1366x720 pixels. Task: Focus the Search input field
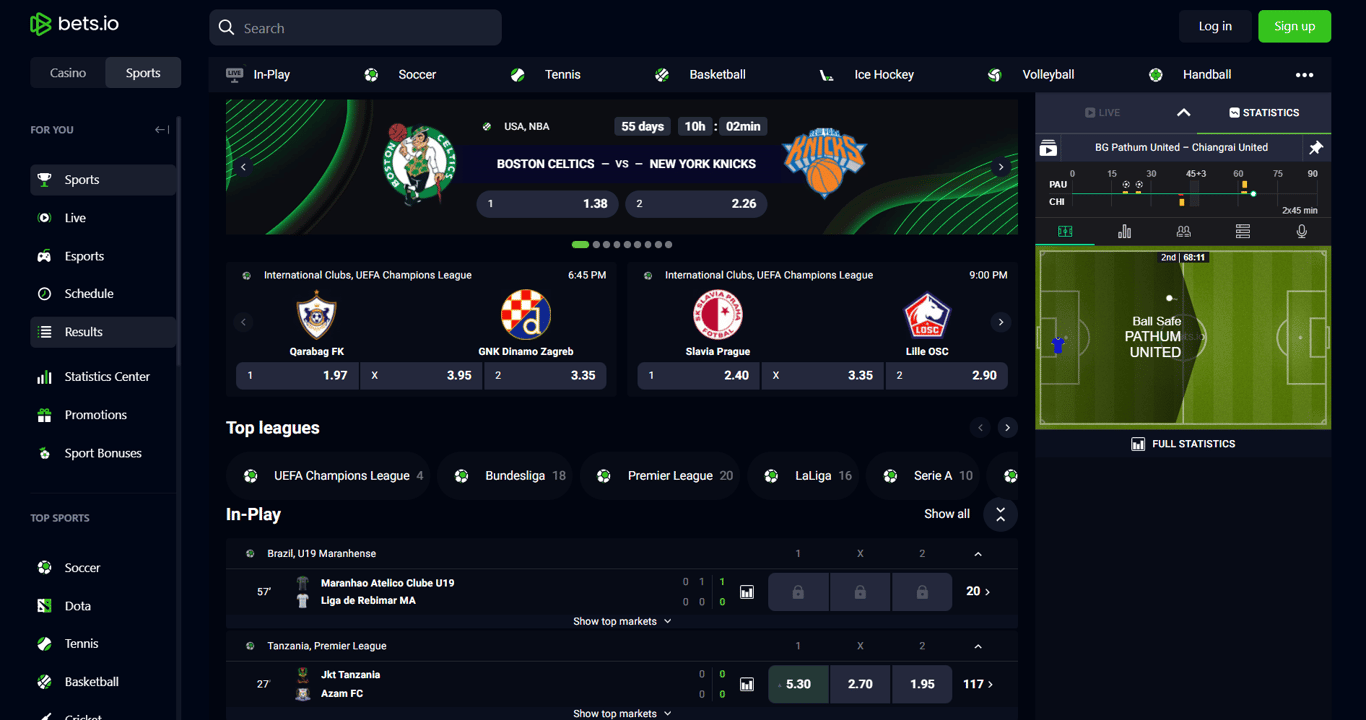355,28
